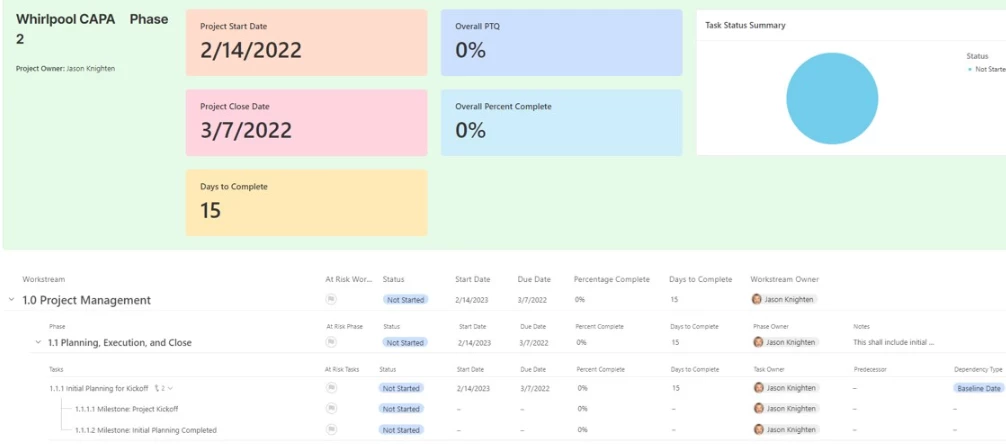Select the Days to Complete card
Screen dimensions: 1006x444
[307, 203]
